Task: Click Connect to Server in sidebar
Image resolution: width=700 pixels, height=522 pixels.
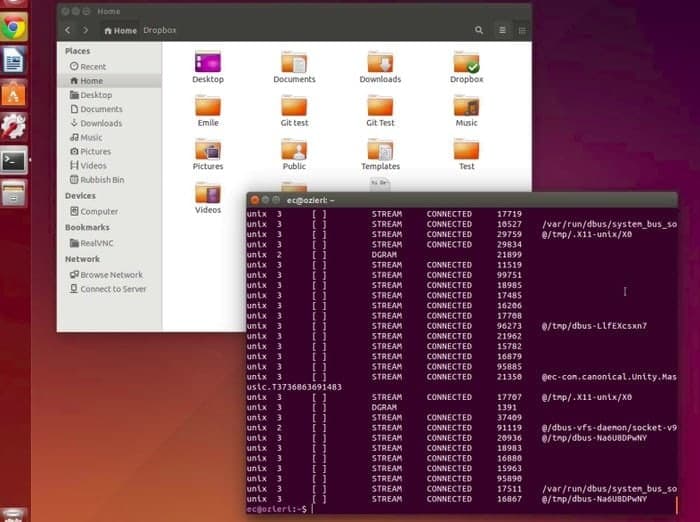Action: tap(108, 289)
